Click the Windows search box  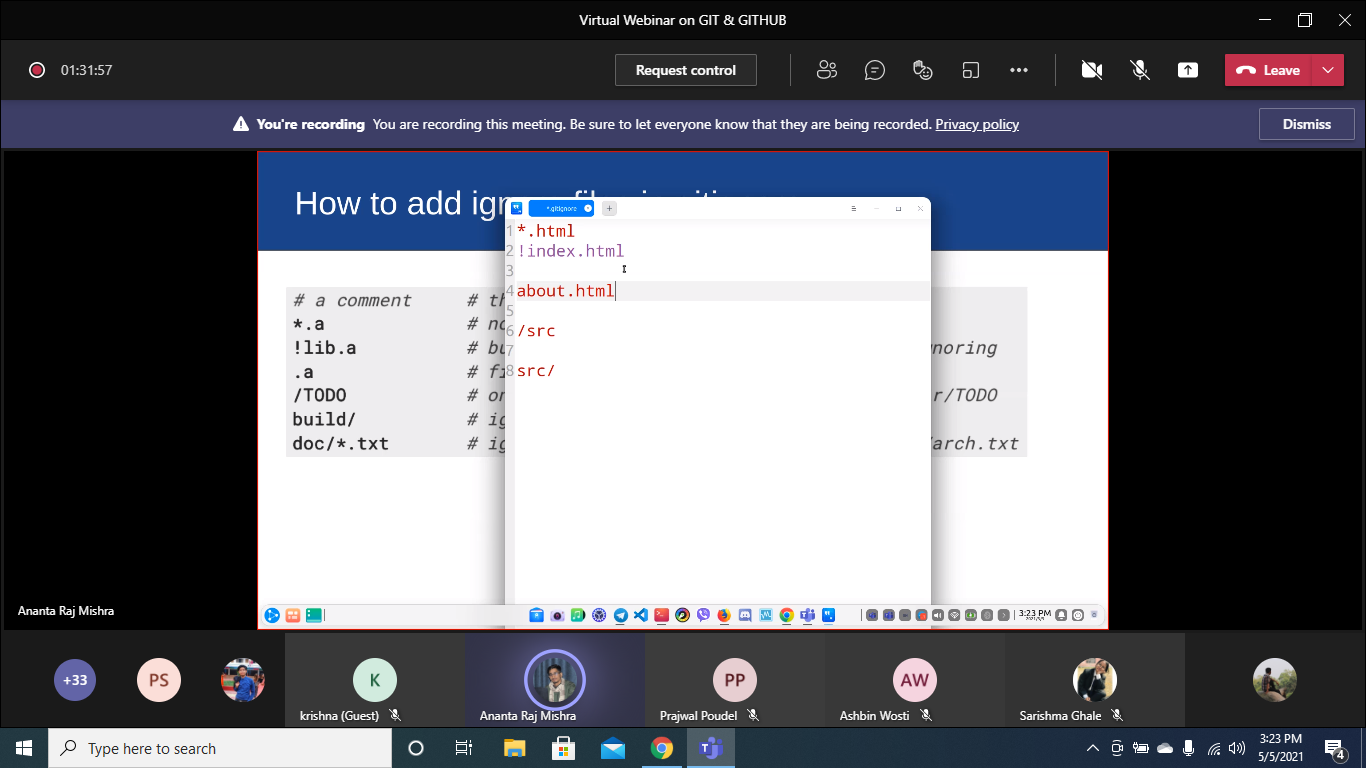pos(220,748)
